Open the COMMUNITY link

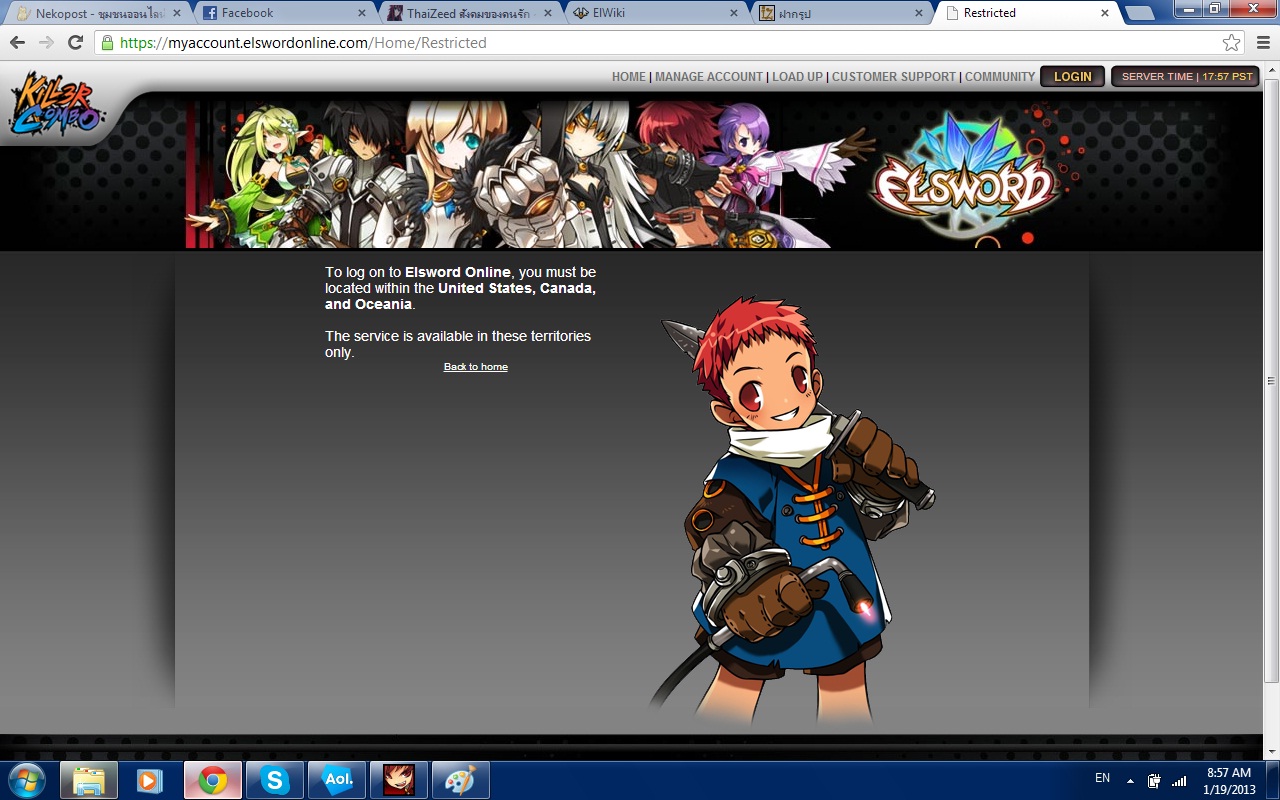click(x=1000, y=77)
